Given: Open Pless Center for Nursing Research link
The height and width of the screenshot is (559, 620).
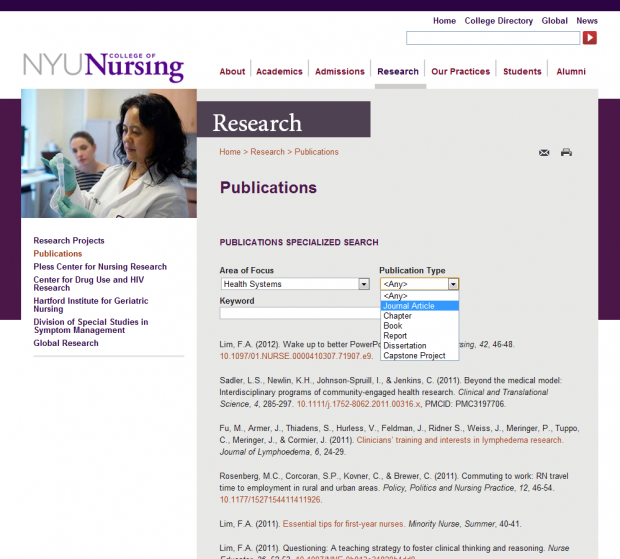Looking at the screenshot, I should [x=100, y=267].
